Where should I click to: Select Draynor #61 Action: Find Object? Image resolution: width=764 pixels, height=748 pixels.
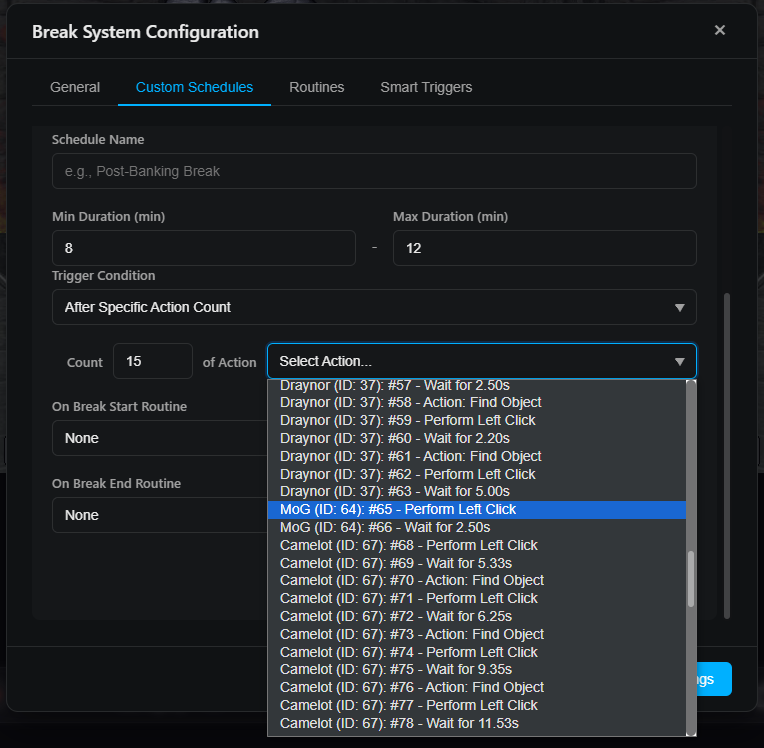477,456
